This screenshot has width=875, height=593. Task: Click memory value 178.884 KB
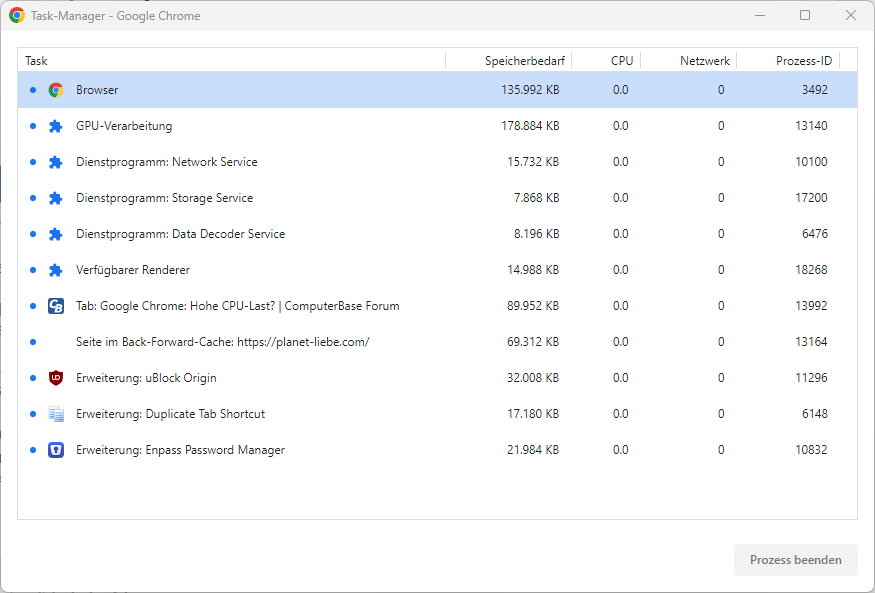point(530,126)
